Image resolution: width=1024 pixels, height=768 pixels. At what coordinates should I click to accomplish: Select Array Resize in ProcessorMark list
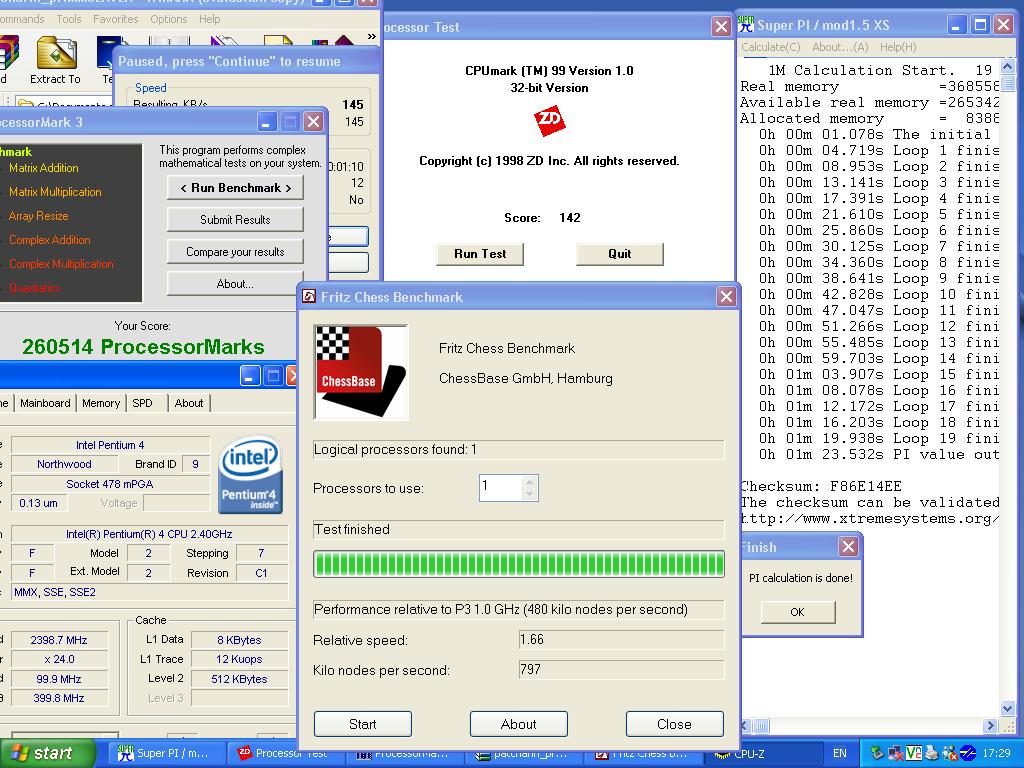click(x=39, y=216)
